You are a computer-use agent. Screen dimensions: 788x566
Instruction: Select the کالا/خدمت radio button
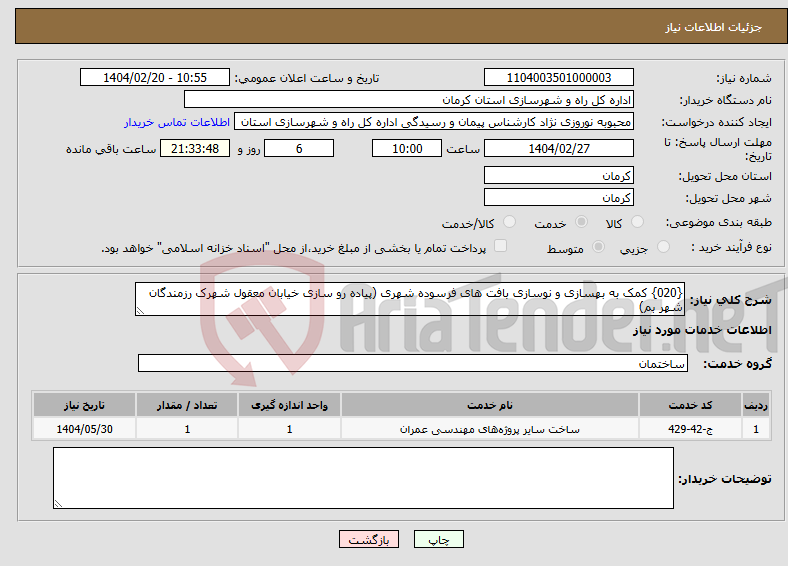pos(509,222)
